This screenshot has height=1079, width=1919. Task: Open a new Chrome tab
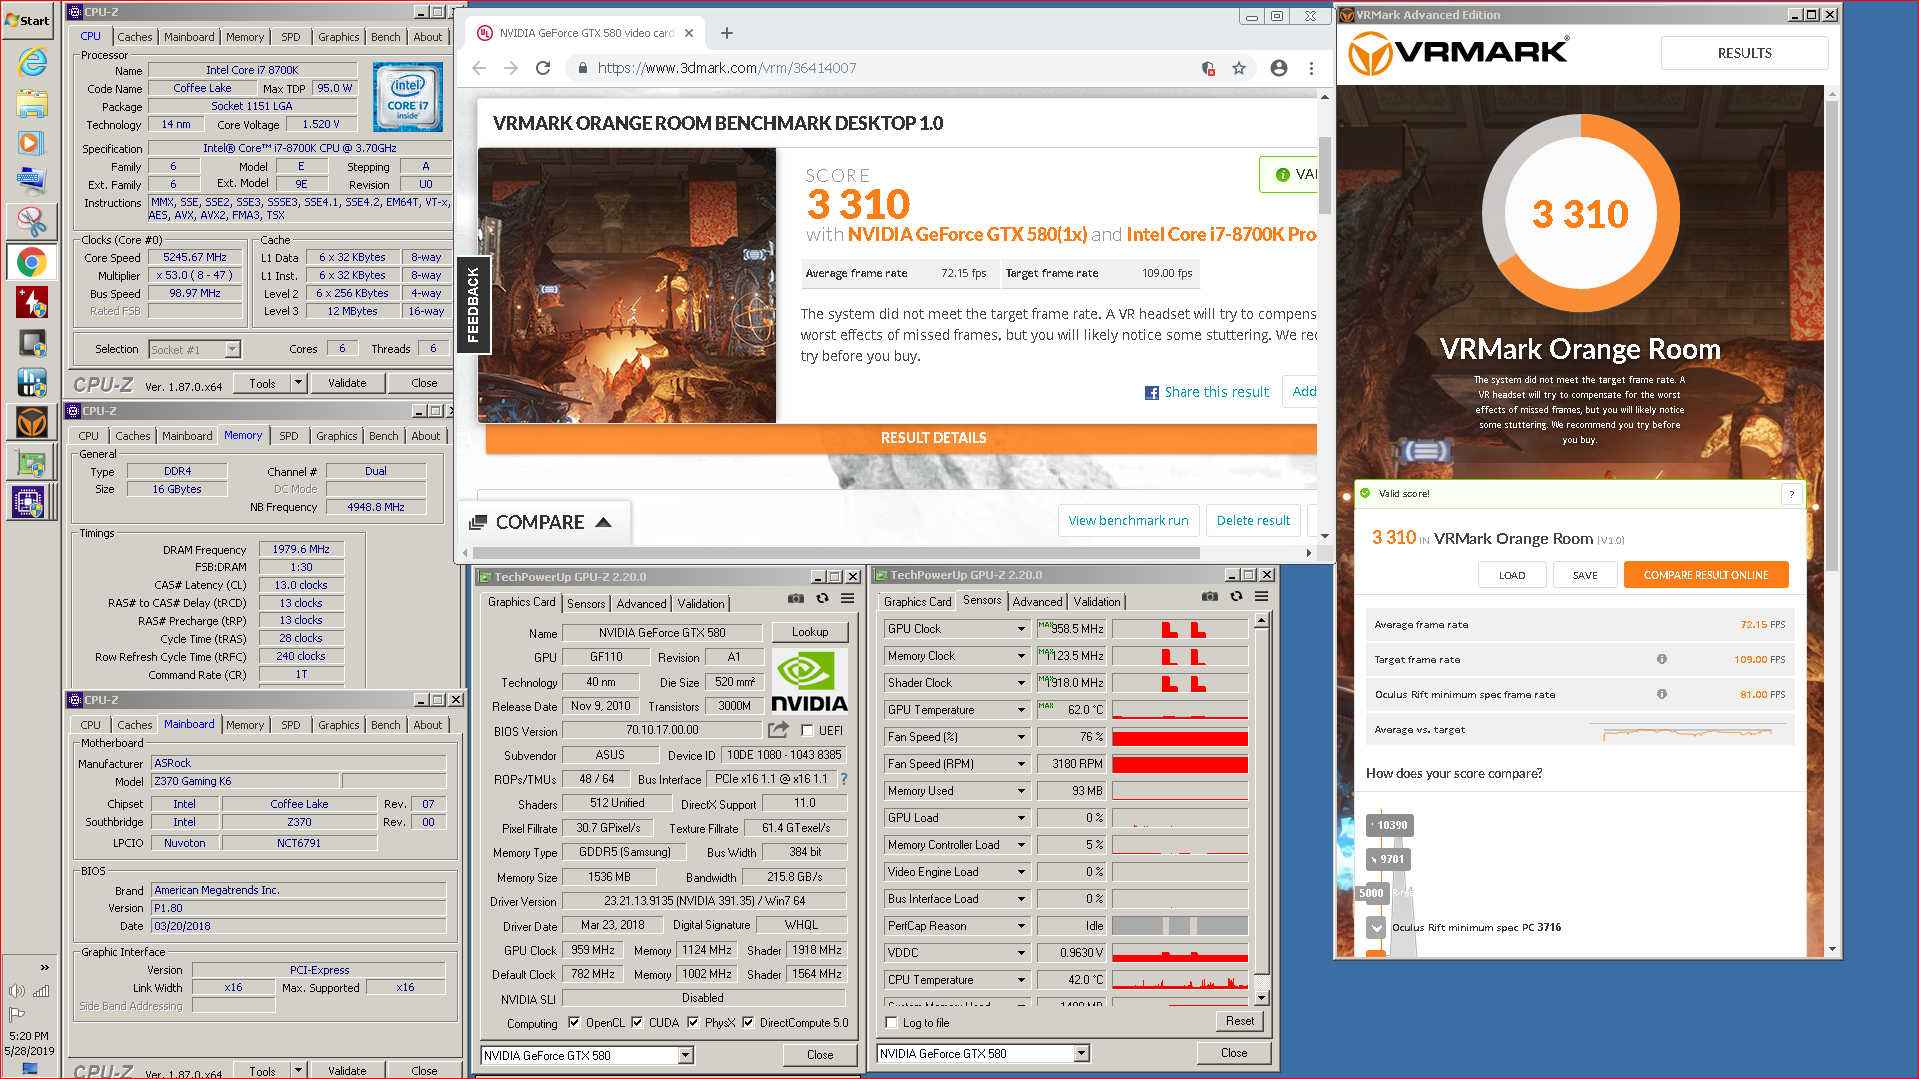pos(727,33)
